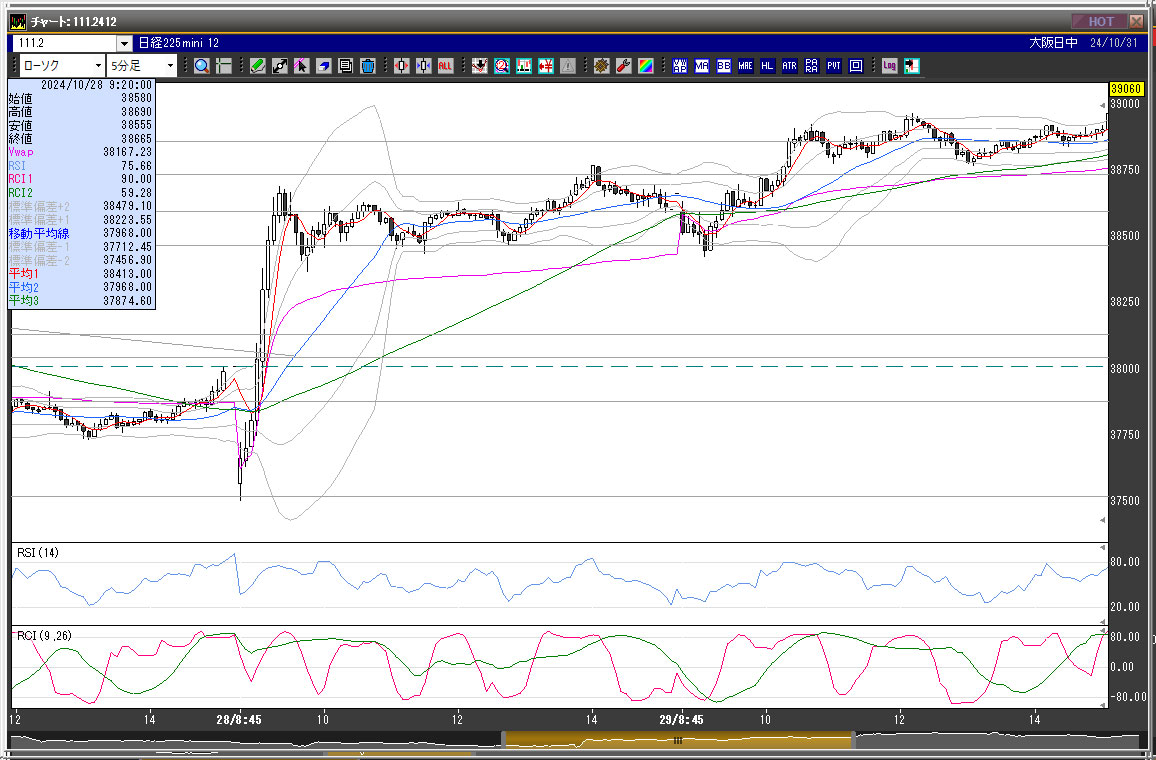Viewport: 1156px width, 760px height.
Task: Toggle the VWAP indicator button
Action: pyautogui.click(x=680, y=66)
